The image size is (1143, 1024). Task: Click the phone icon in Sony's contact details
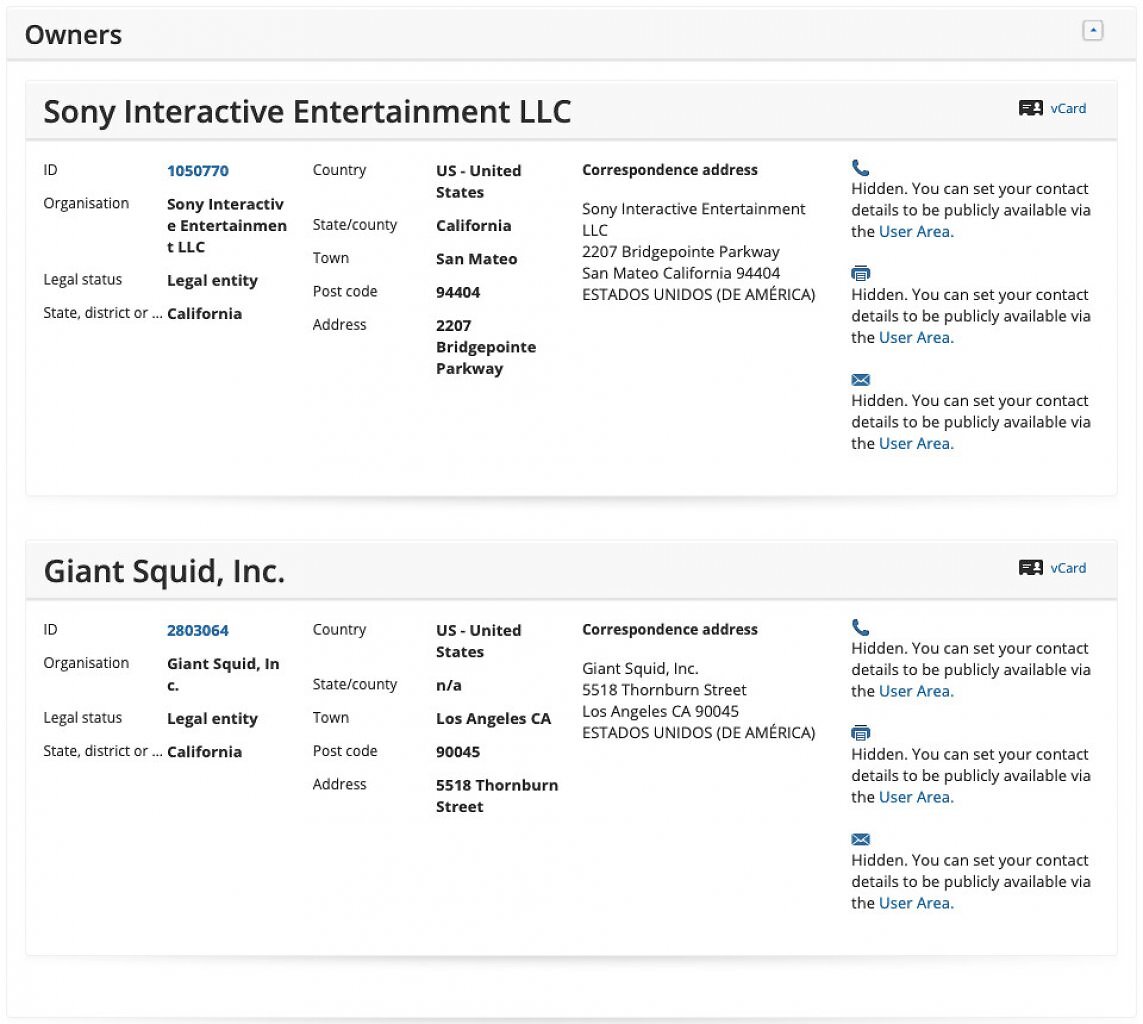point(860,168)
